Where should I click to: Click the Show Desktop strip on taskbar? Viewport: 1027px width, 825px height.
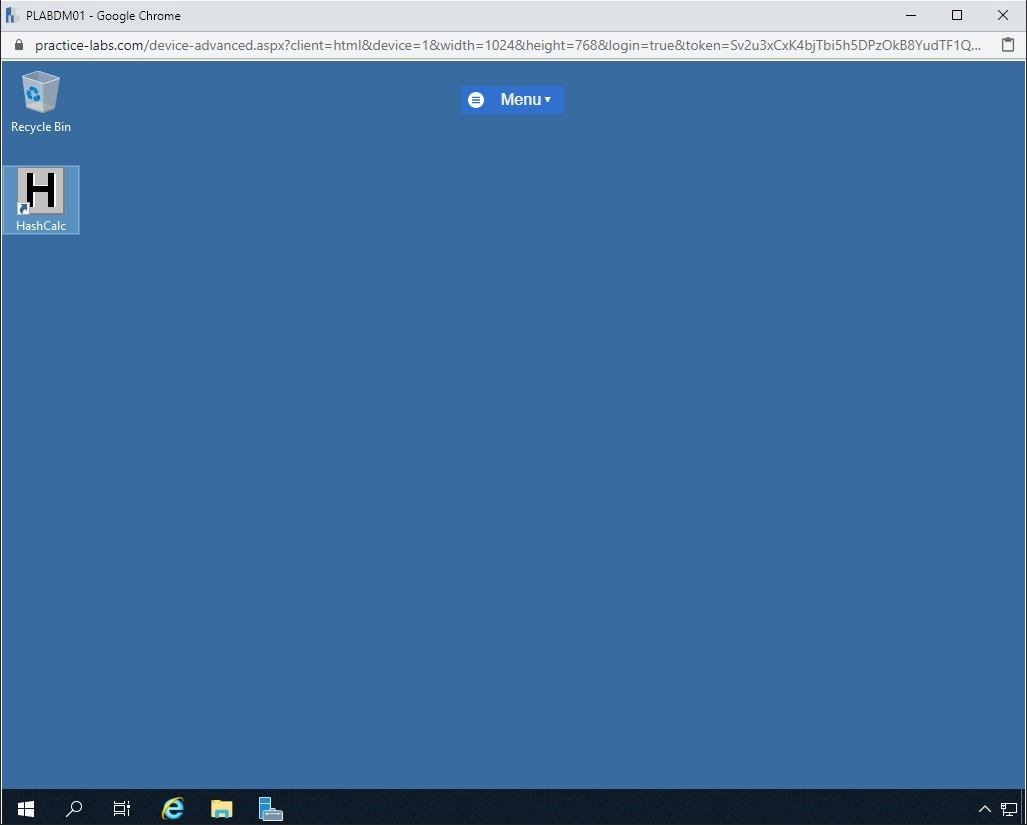point(1023,808)
